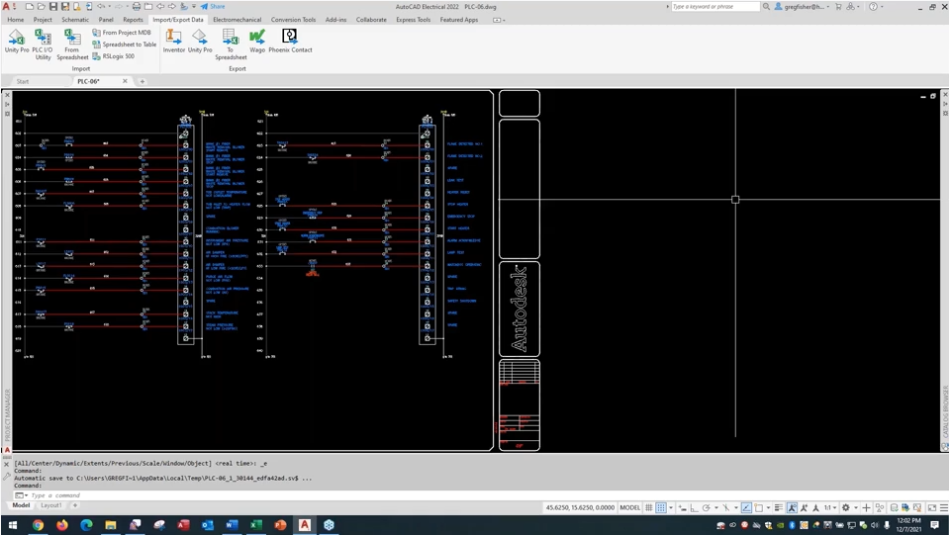This screenshot has width=949, height=535.
Task: Toggle annotation visibility in status bar
Action: tap(792, 508)
